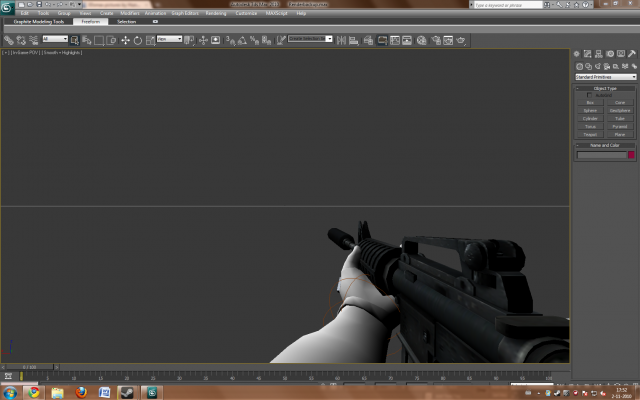
Task: Open Edit Named Selection Sets
Action: [x=281, y=40]
